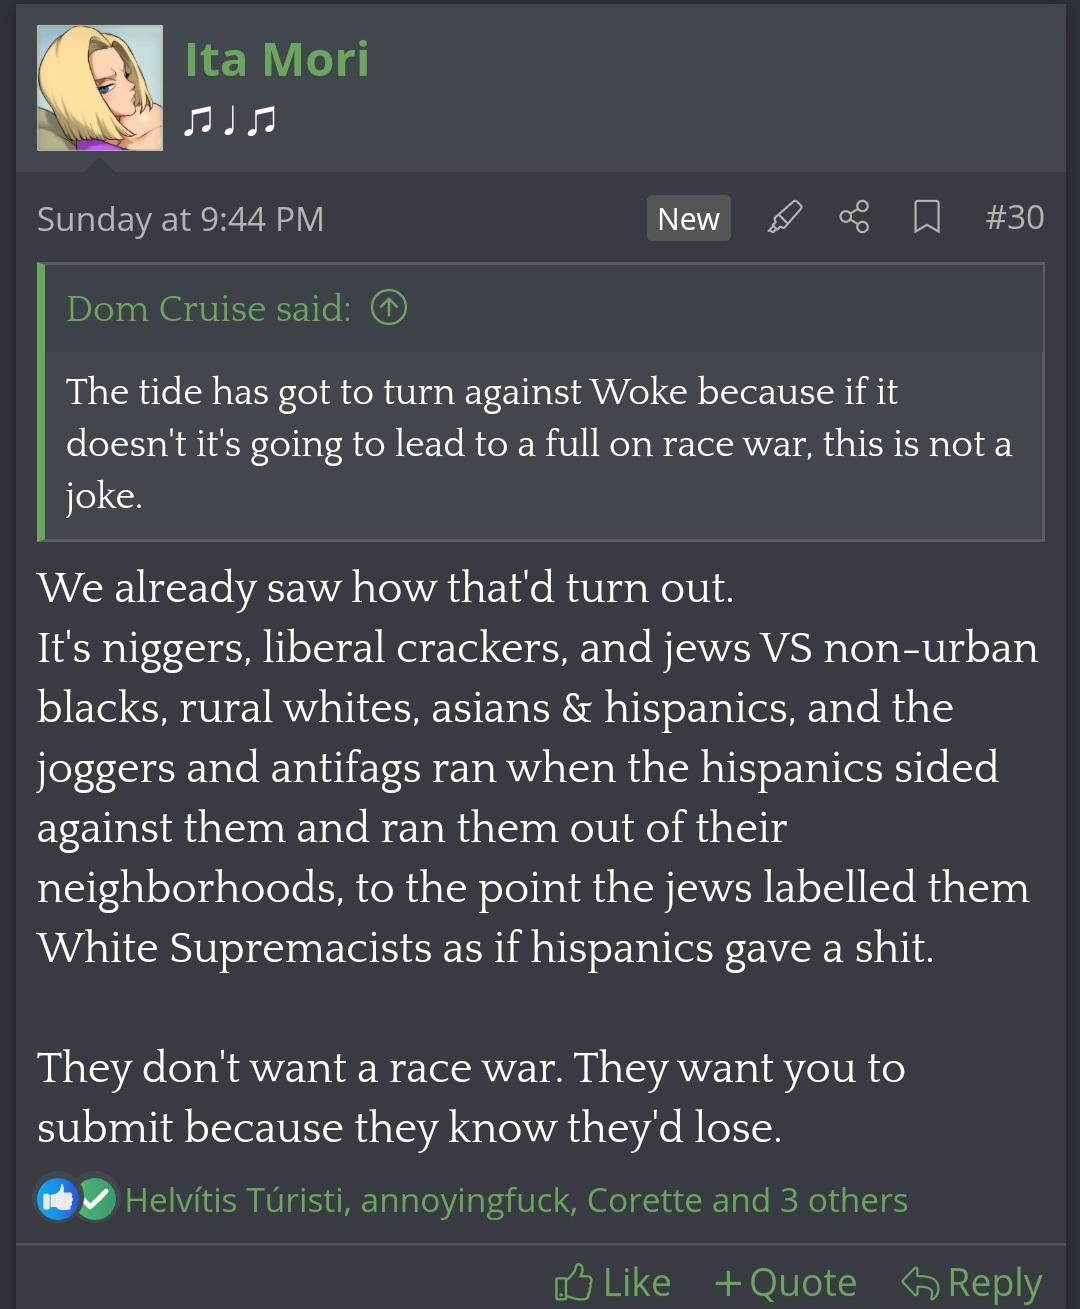Click the Dom Cruise said: quote header
The image size is (1080, 1309).
point(209,309)
